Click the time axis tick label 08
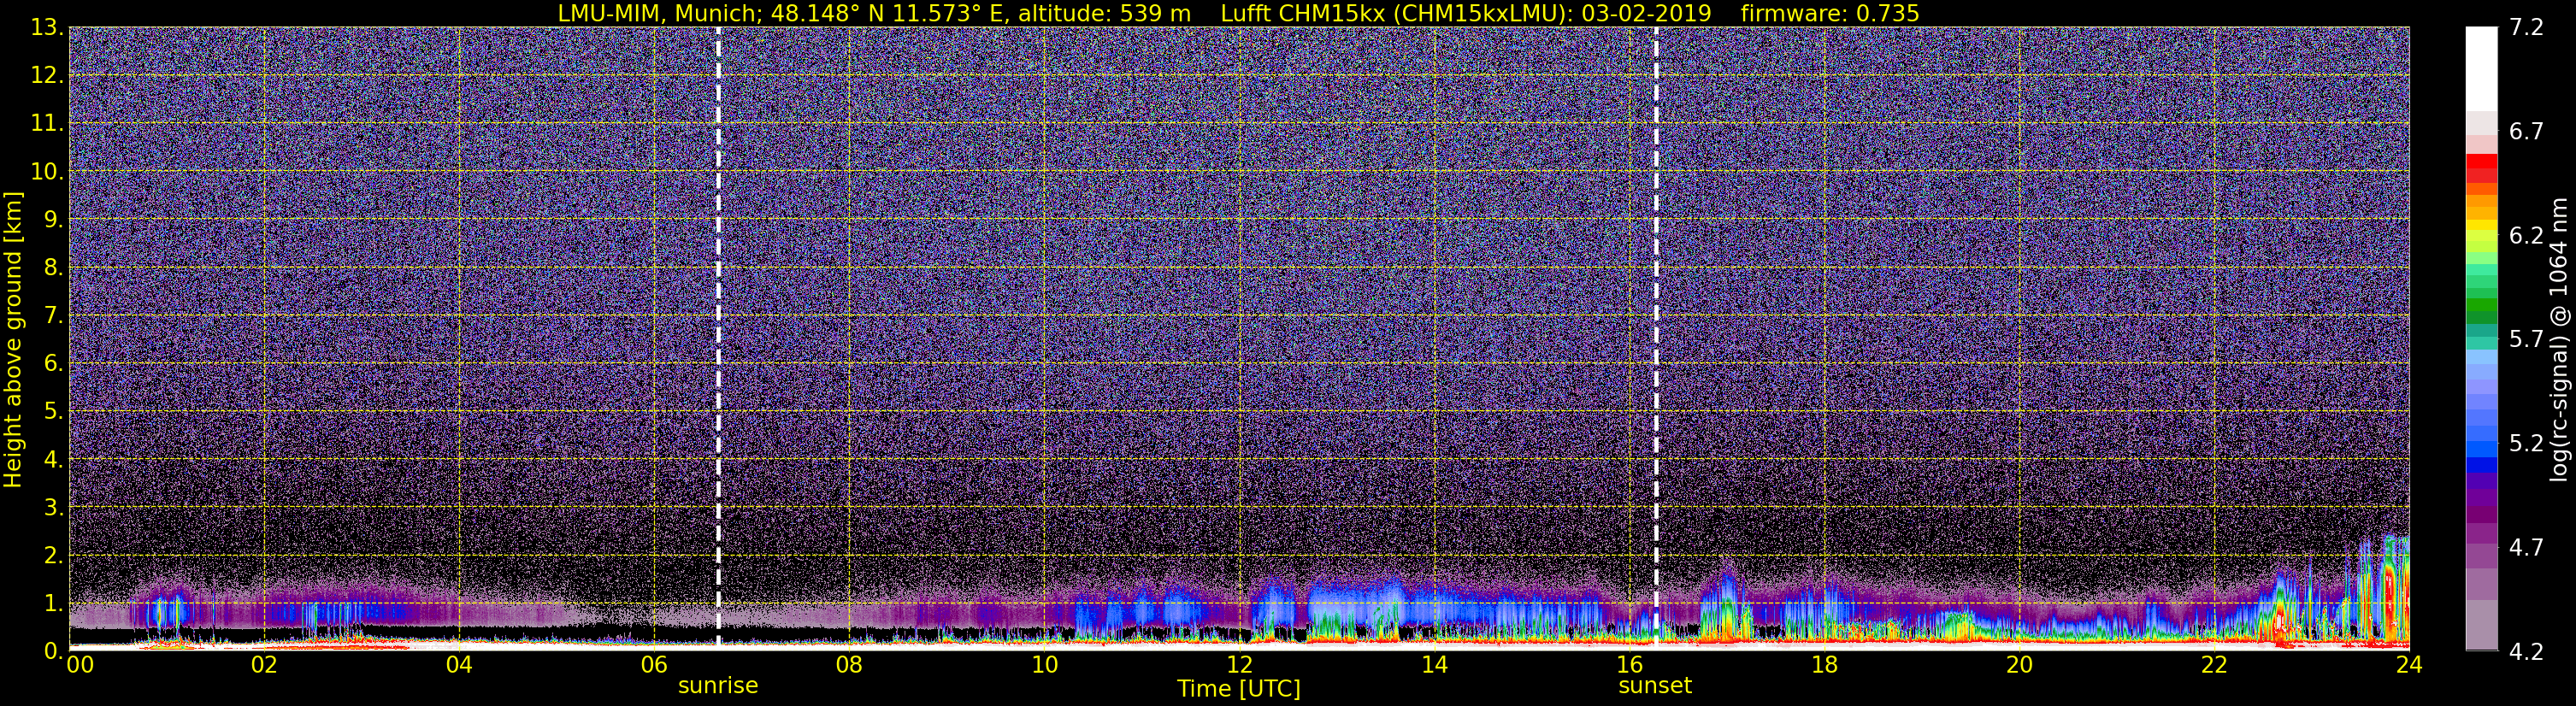This screenshot has height=706, width=2576. (x=849, y=665)
